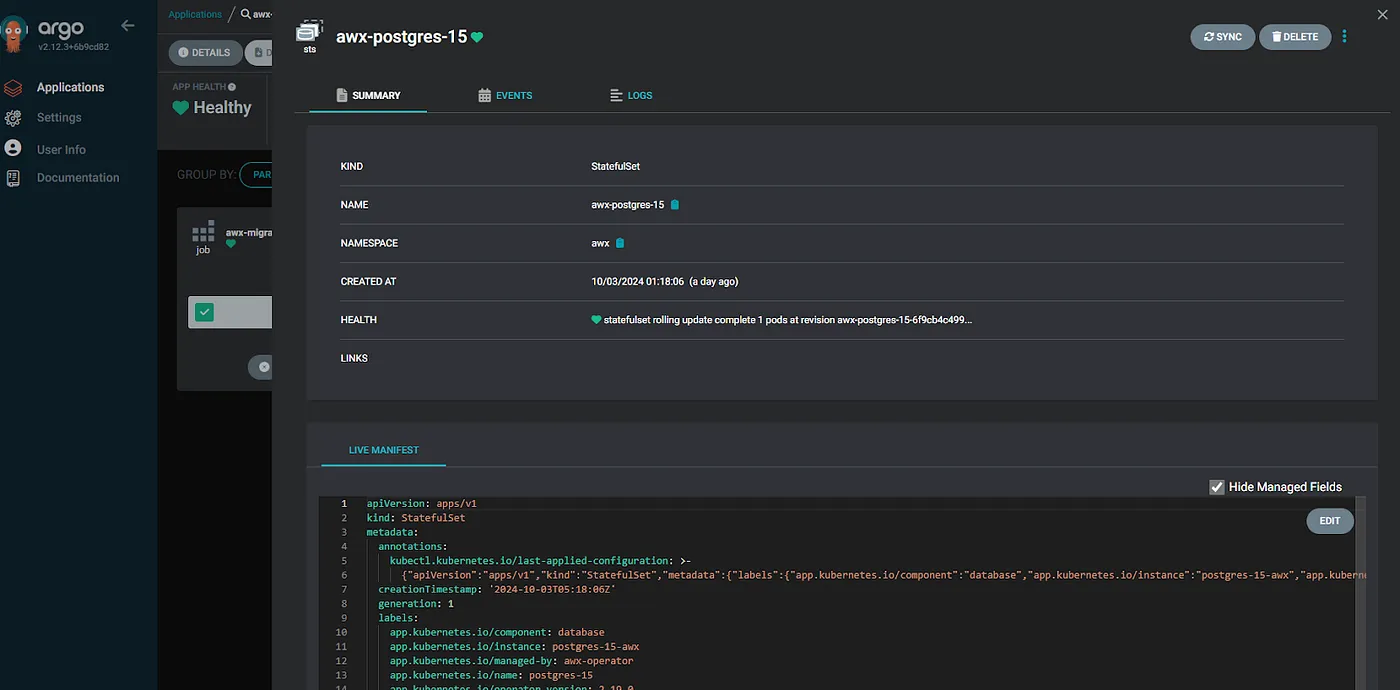Open the three-dot more actions menu
Screen dimensions: 1400x690
coord(1344,37)
